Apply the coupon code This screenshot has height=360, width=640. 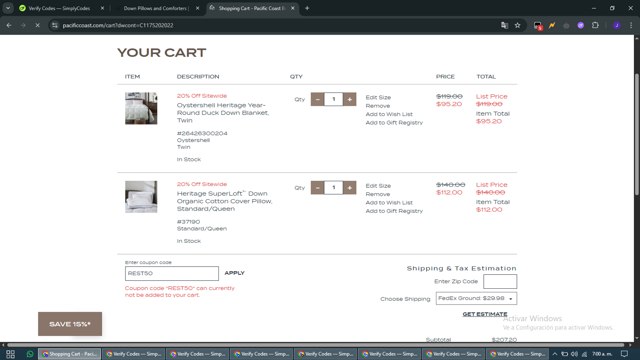pyautogui.click(x=234, y=273)
